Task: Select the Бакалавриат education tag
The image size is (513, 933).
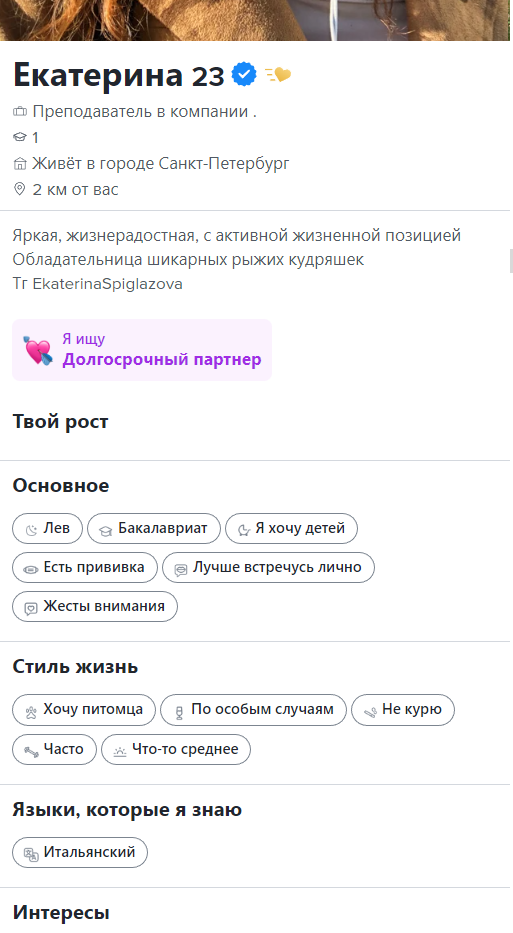Action: tap(154, 528)
